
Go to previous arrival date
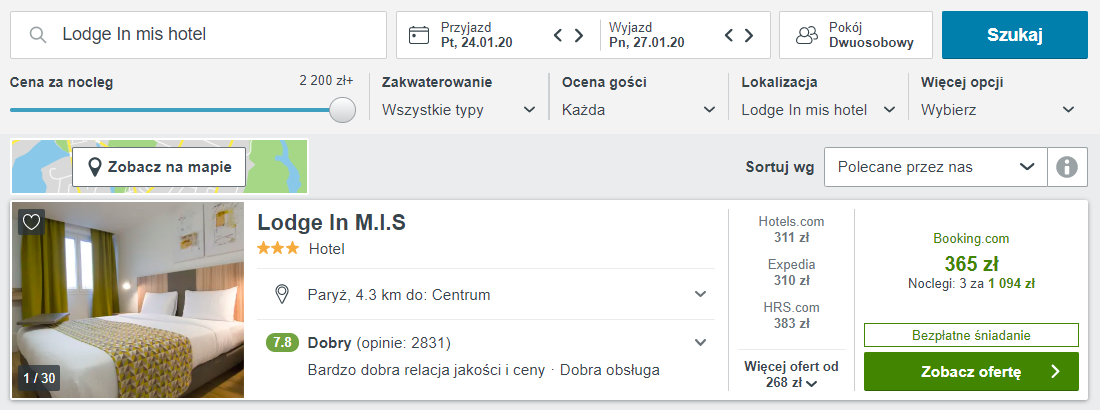coord(560,36)
